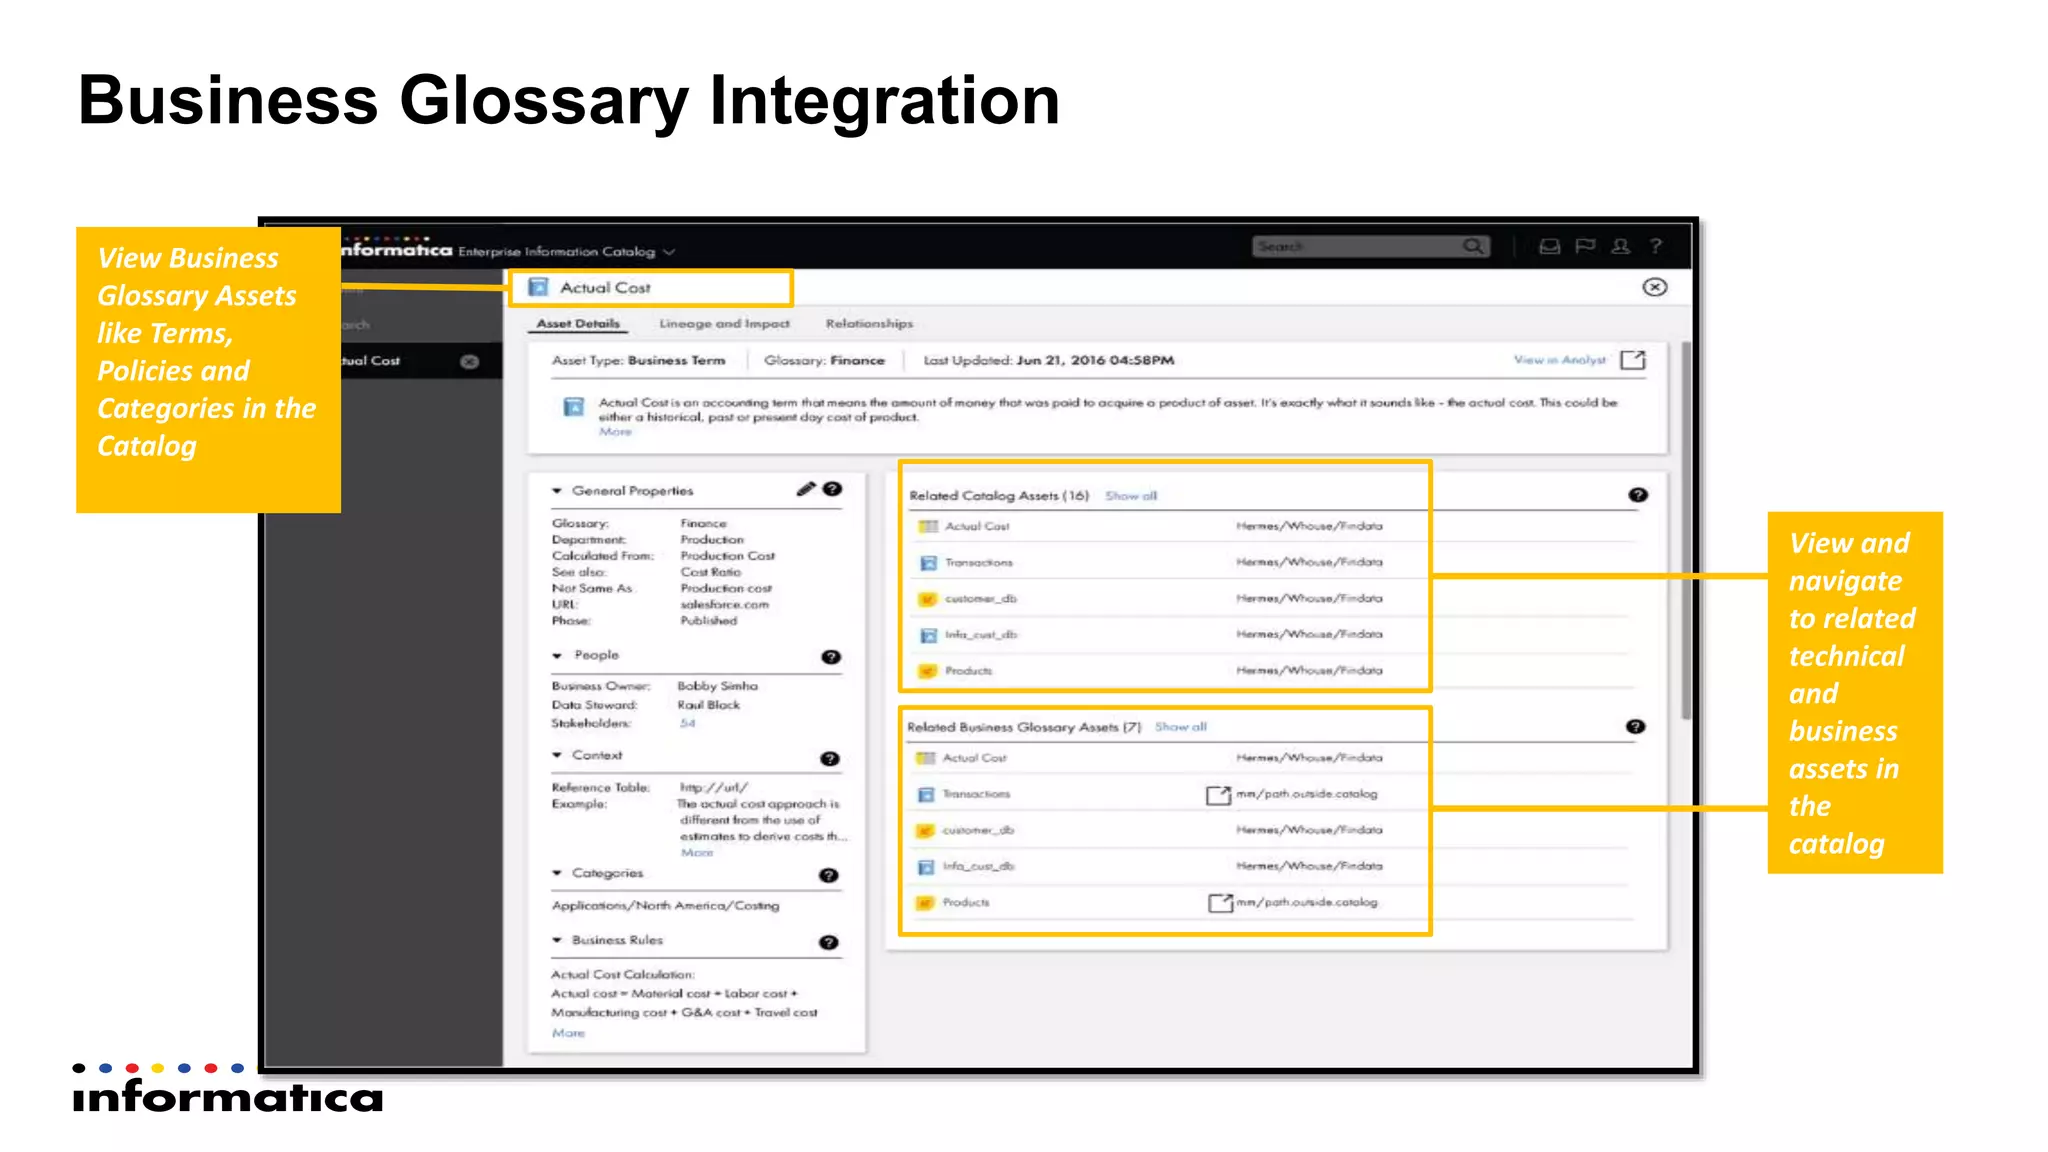Screen dimensions: 2048x1152
Task: Open the user profile icon in header
Action: [x=1621, y=246]
